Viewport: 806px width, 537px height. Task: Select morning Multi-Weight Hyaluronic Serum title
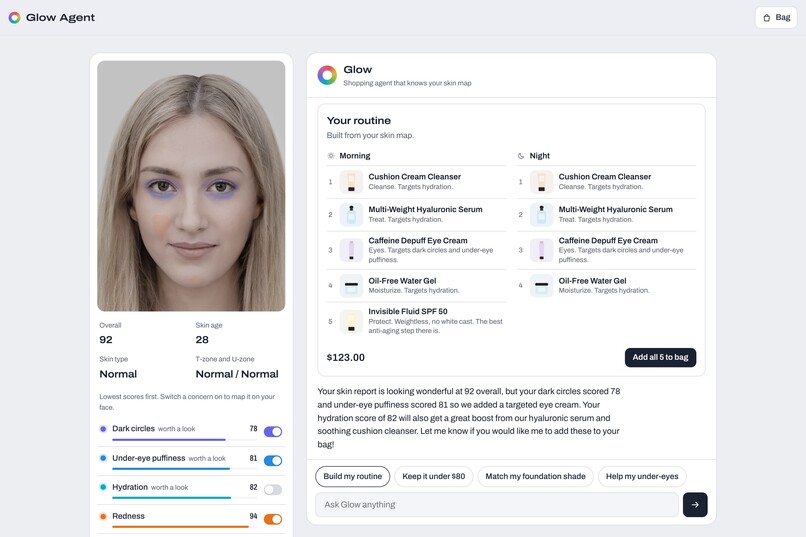point(425,210)
